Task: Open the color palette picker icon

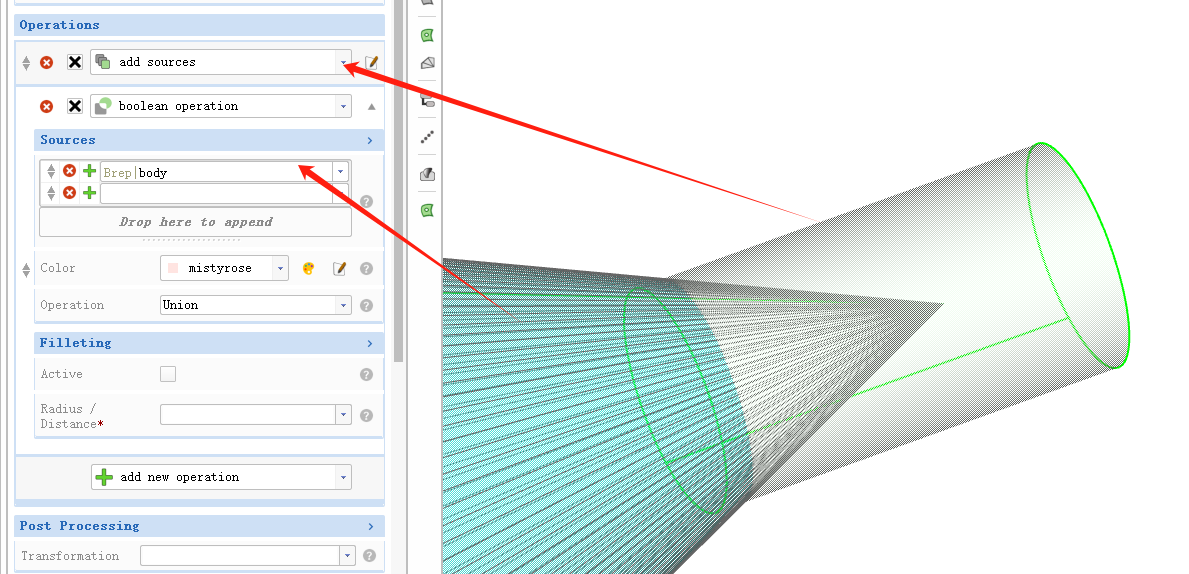Action: [309, 268]
